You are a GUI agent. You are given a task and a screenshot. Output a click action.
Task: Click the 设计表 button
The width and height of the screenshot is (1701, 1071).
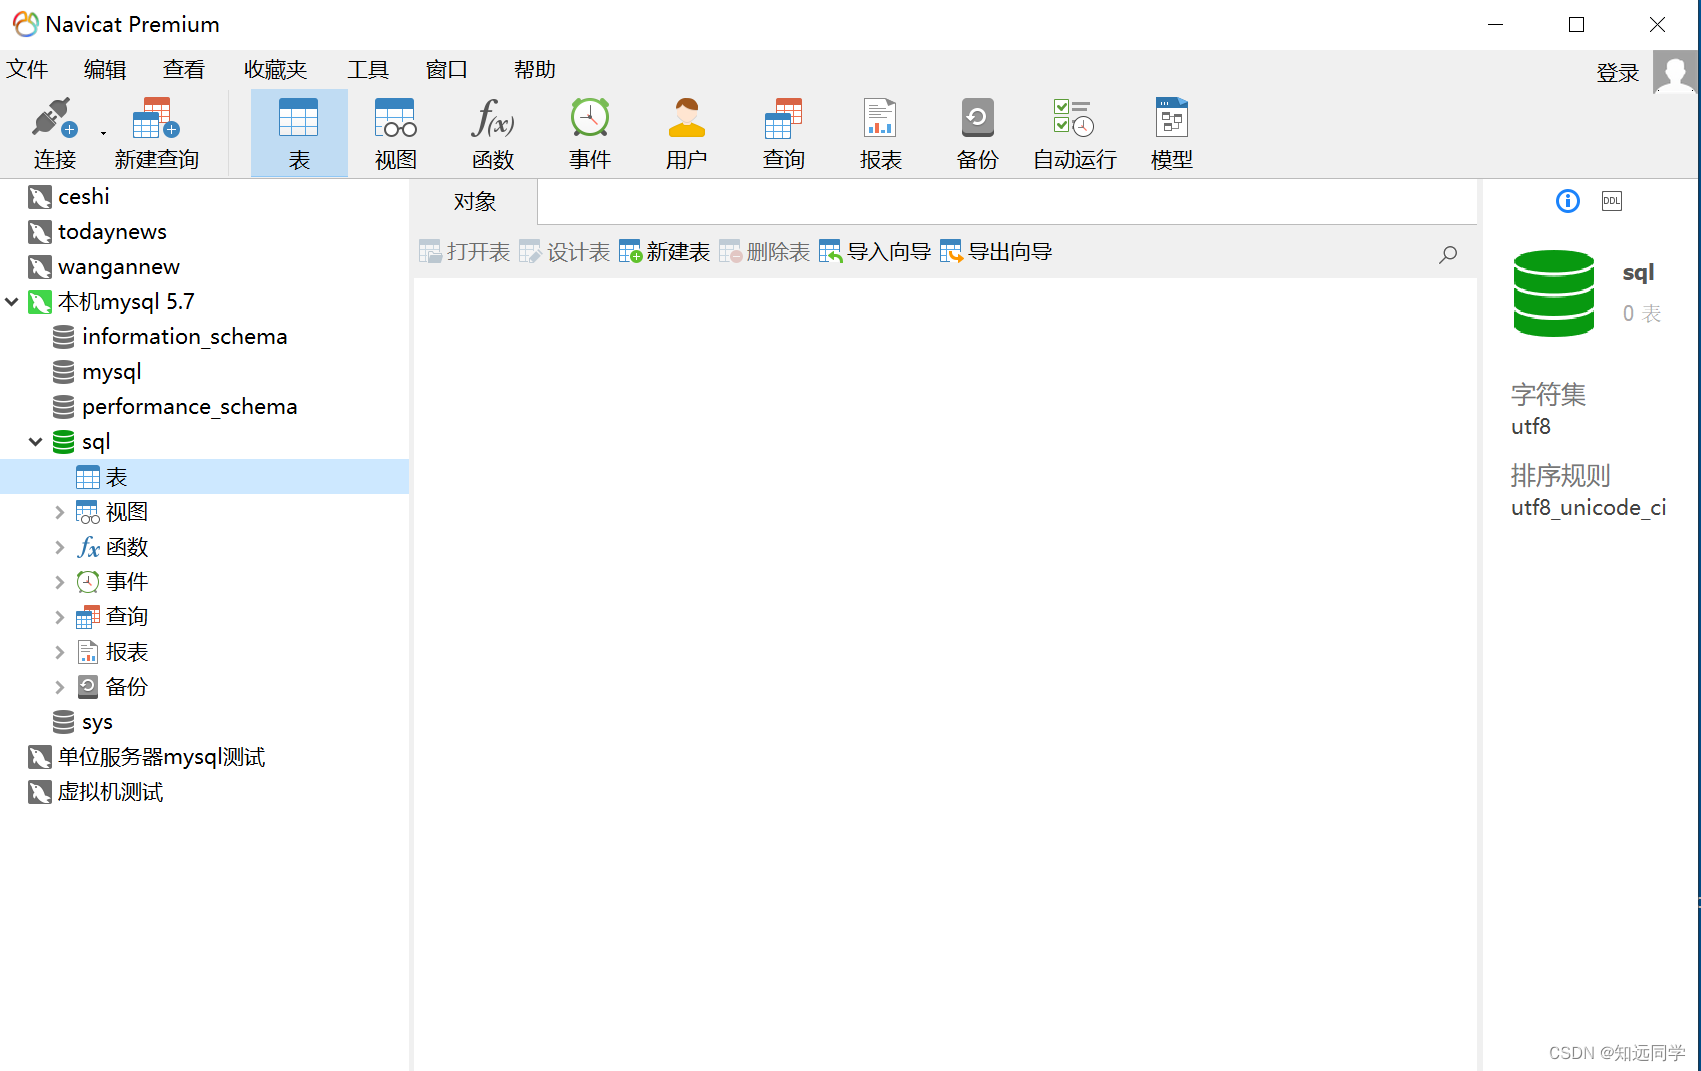(565, 252)
